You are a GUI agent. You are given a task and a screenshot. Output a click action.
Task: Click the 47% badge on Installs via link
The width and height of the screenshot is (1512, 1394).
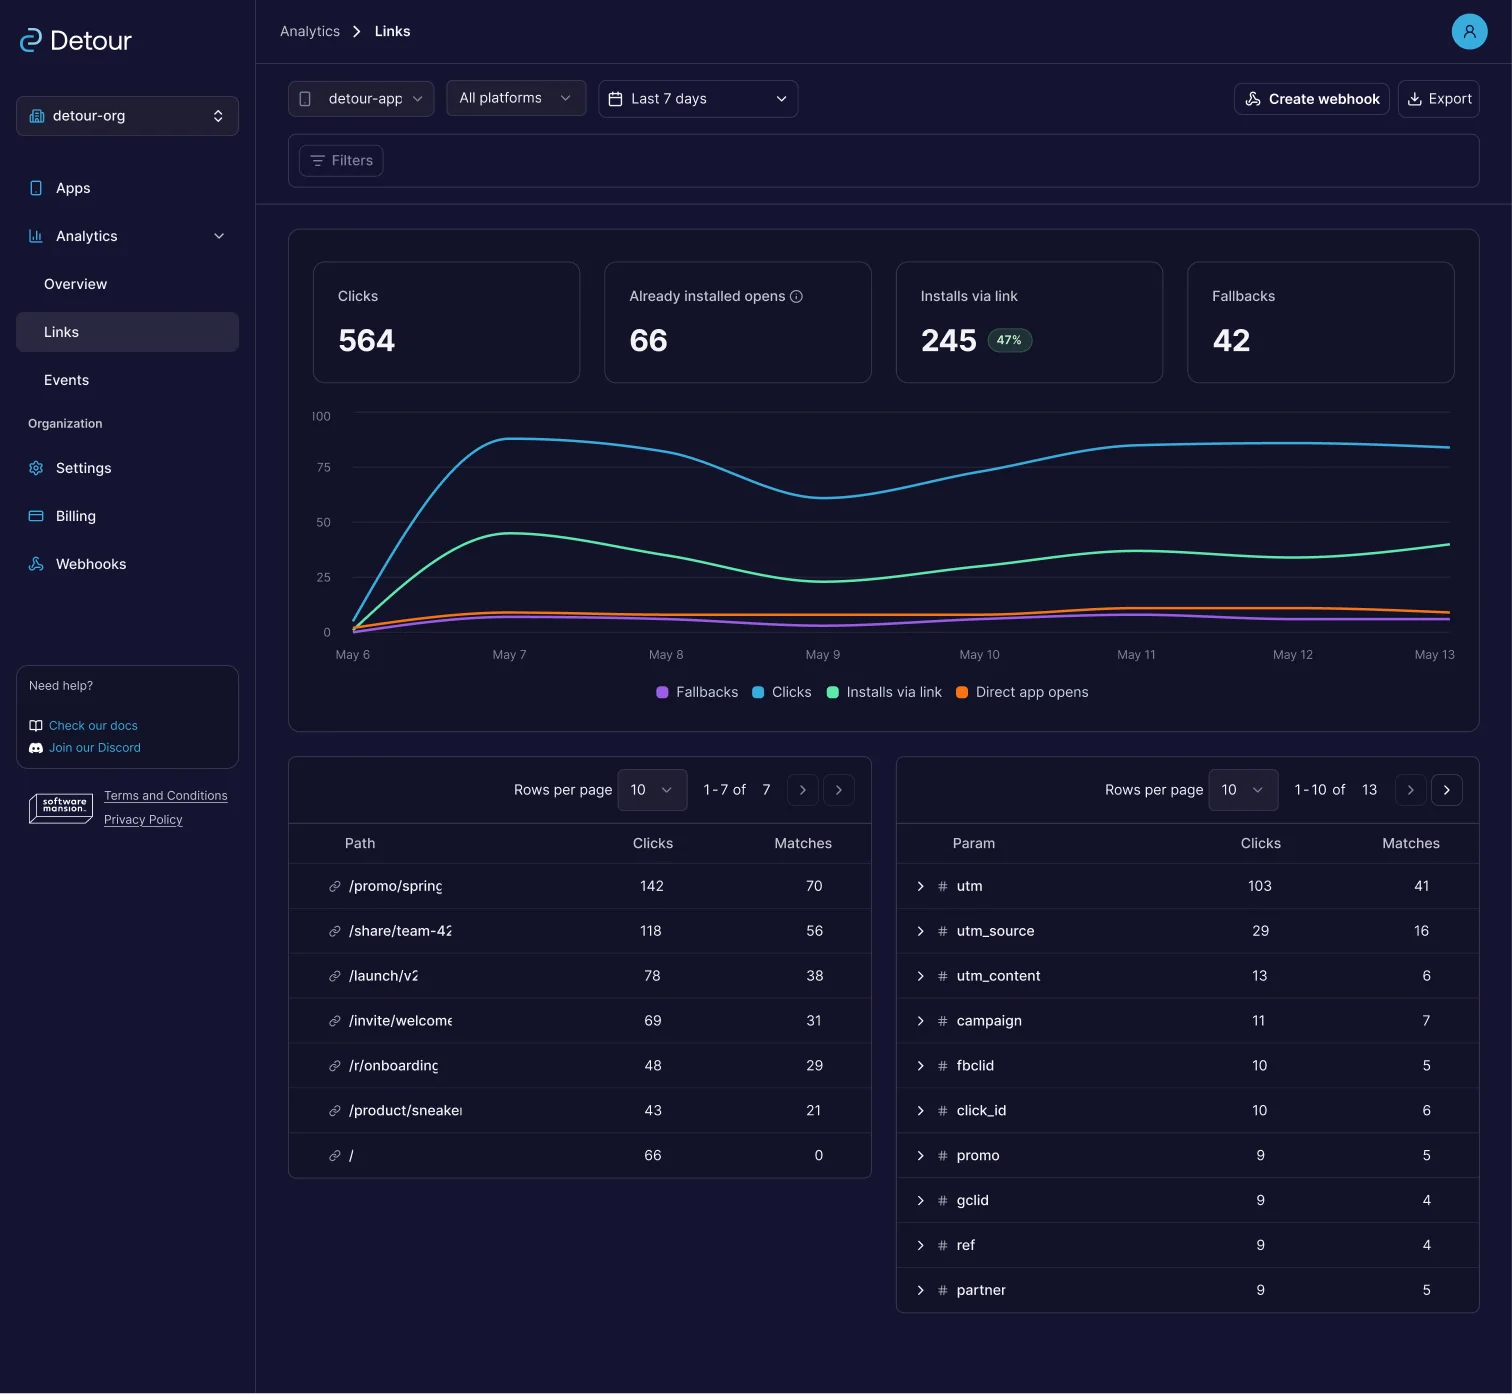tap(1010, 340)
